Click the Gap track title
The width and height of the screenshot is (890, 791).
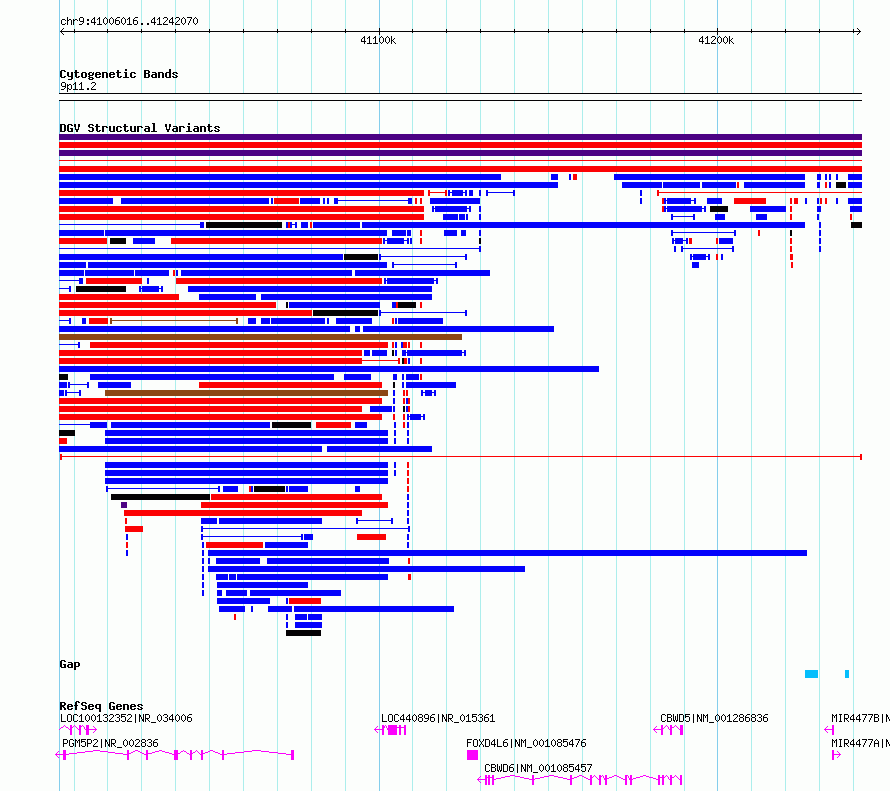point(70,664)
